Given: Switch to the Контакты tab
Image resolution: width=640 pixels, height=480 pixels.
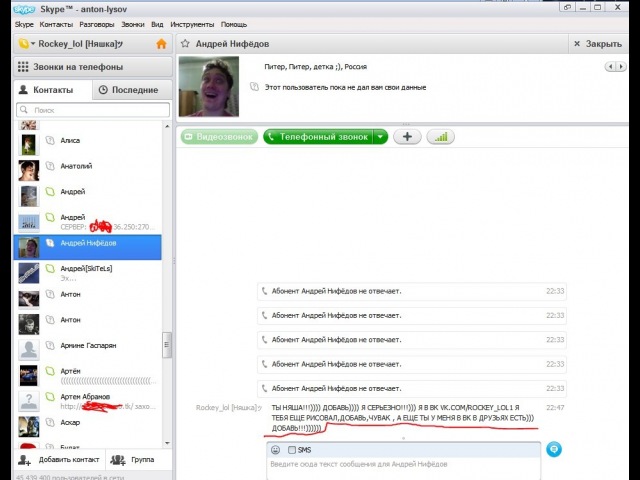Looking at the screenshot, I should click(53, 90).
